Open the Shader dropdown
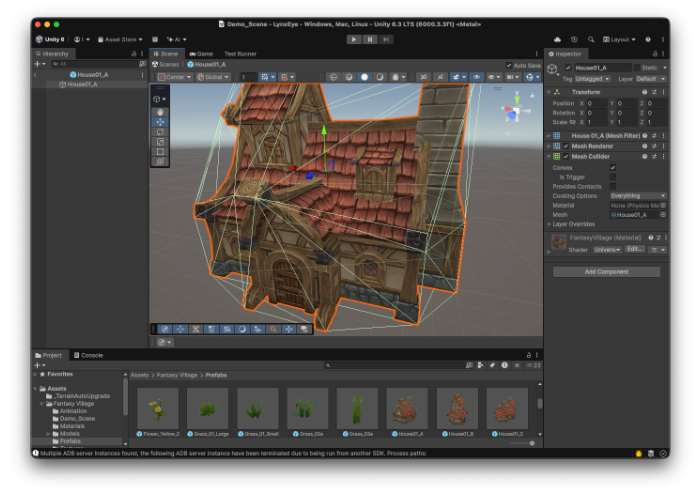 (607, 250)
